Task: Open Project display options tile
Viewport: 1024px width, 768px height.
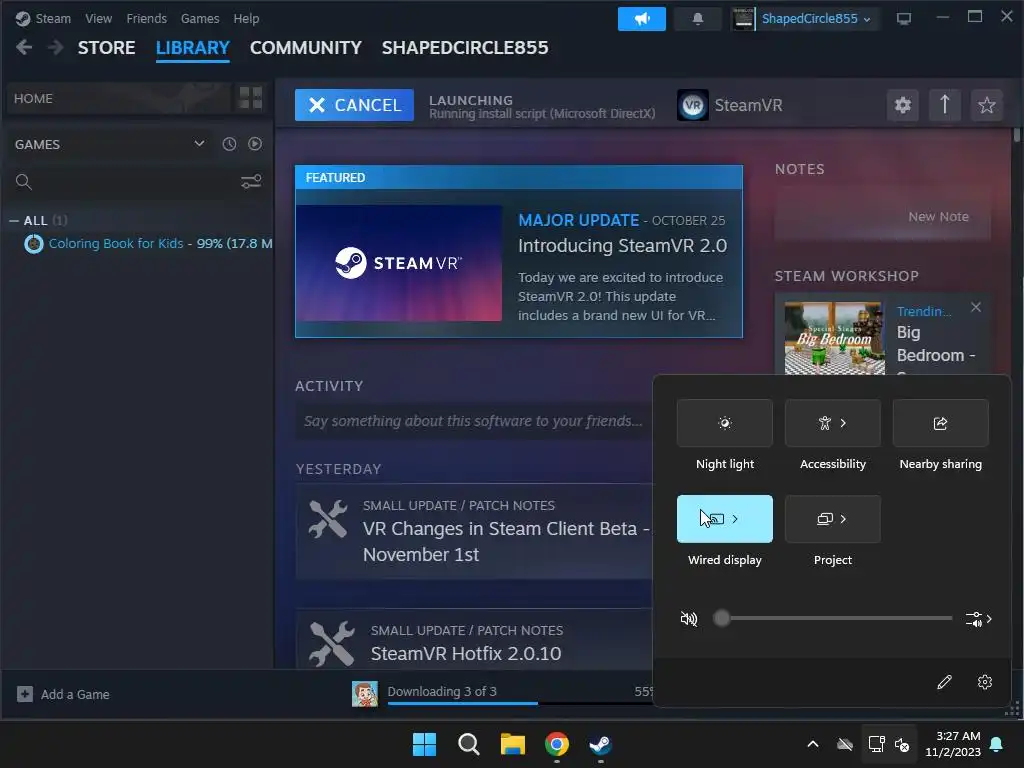Action: [833, 519]
